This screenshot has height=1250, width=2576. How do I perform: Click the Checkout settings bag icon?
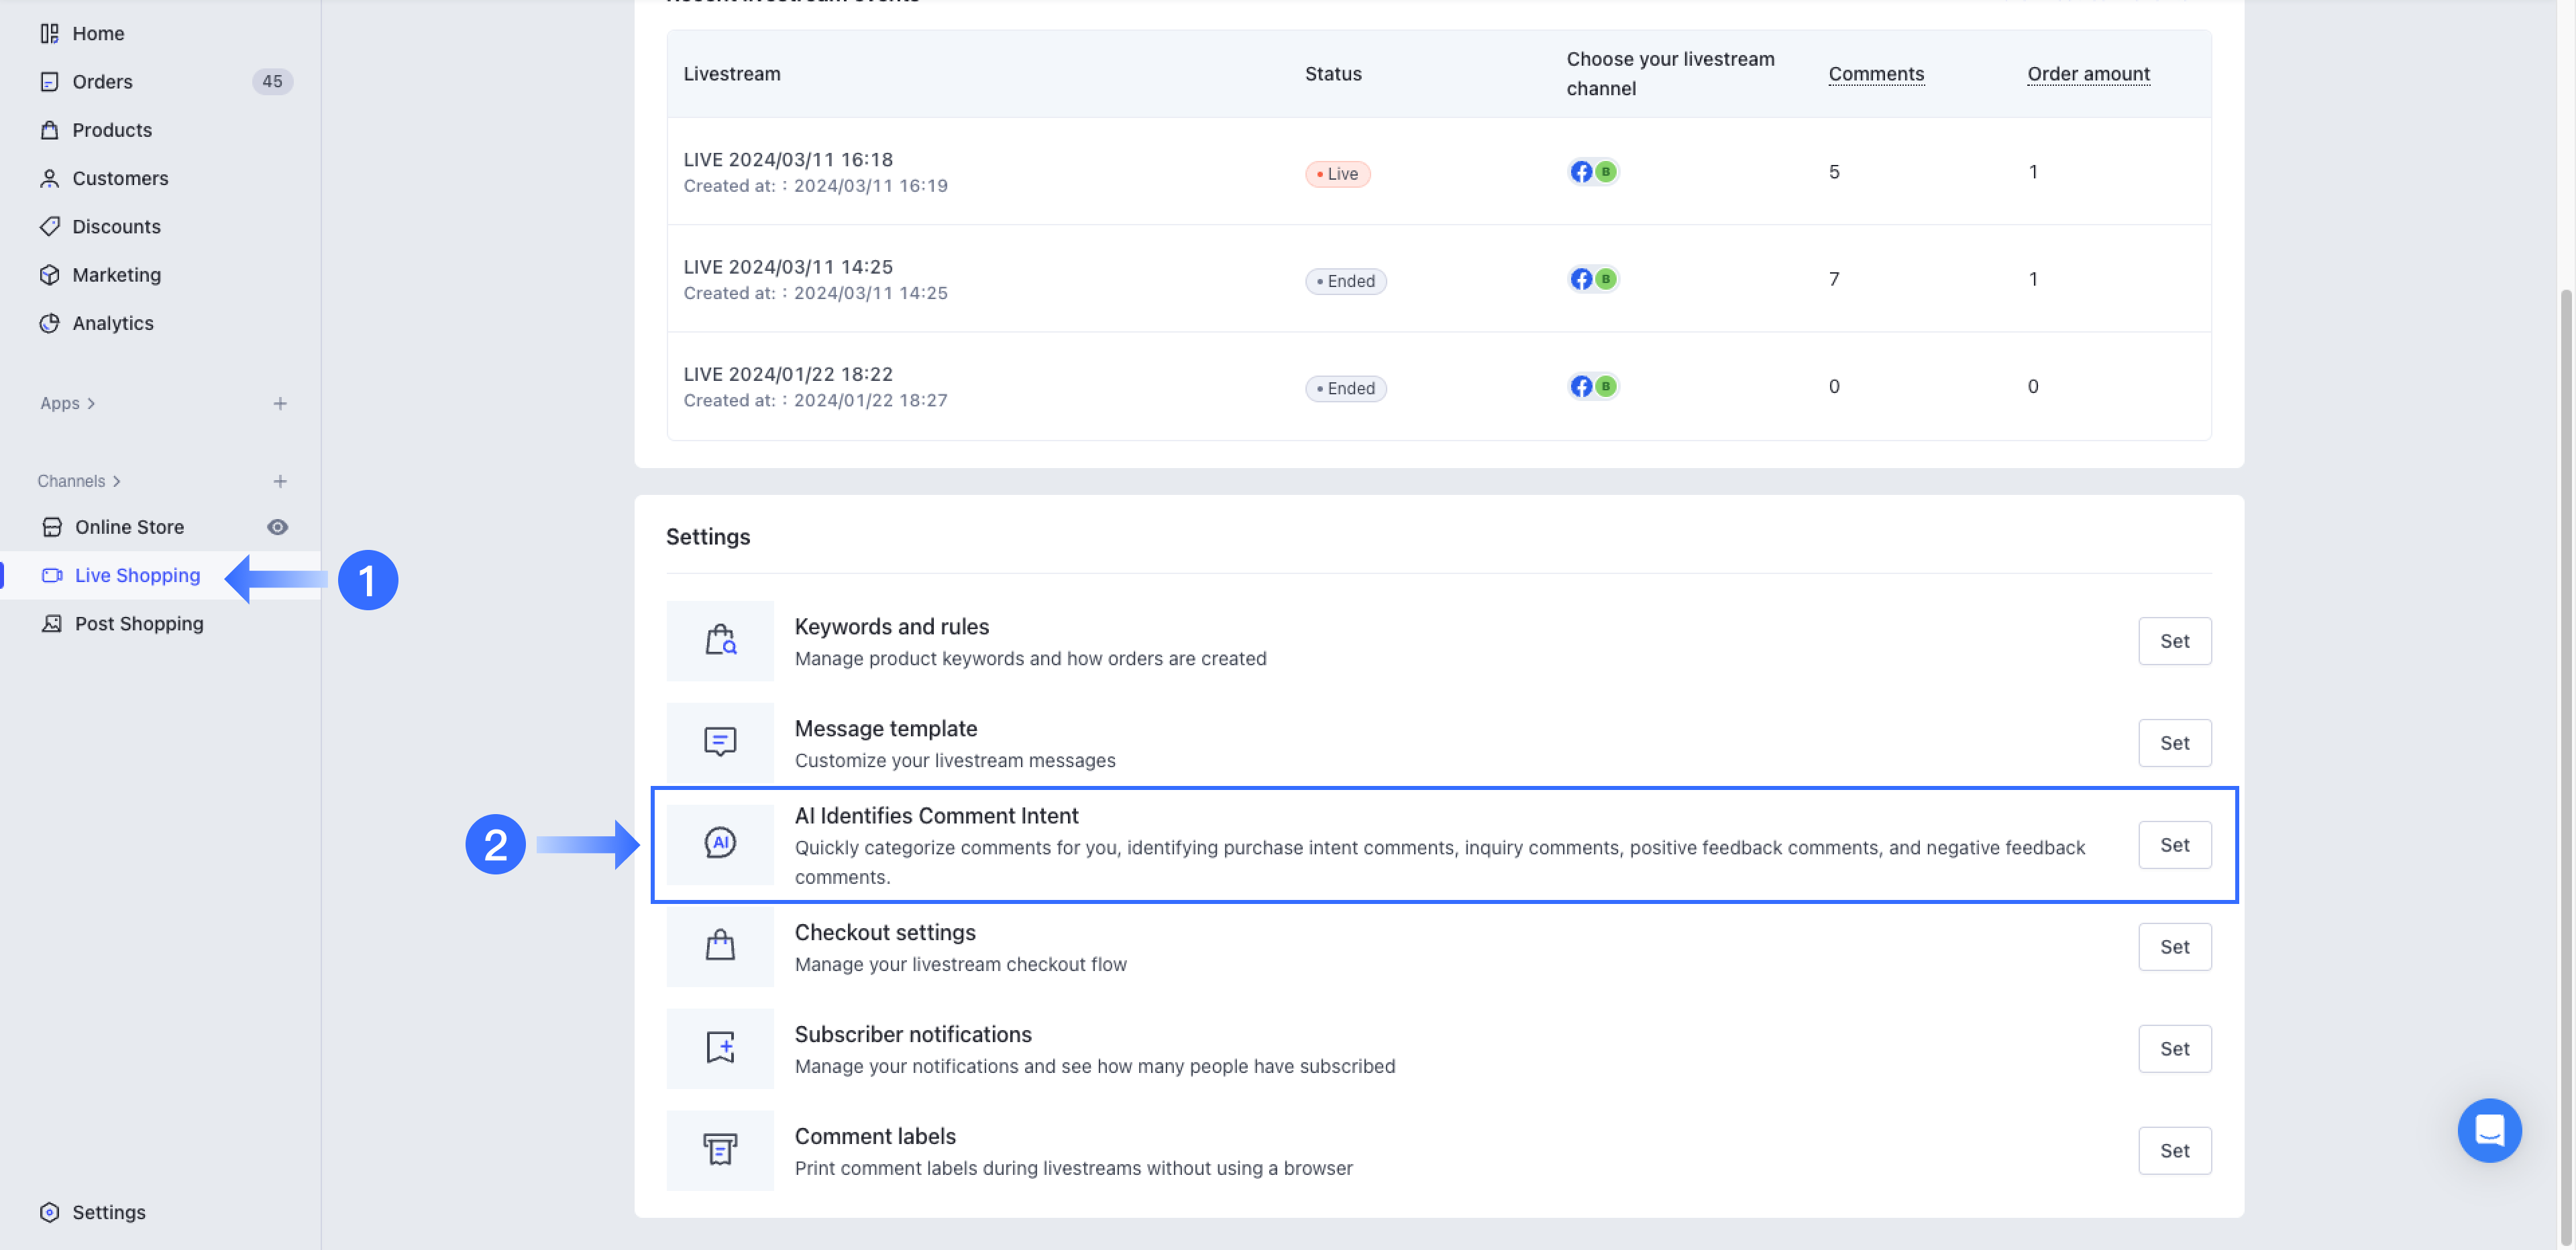(720, 945)
